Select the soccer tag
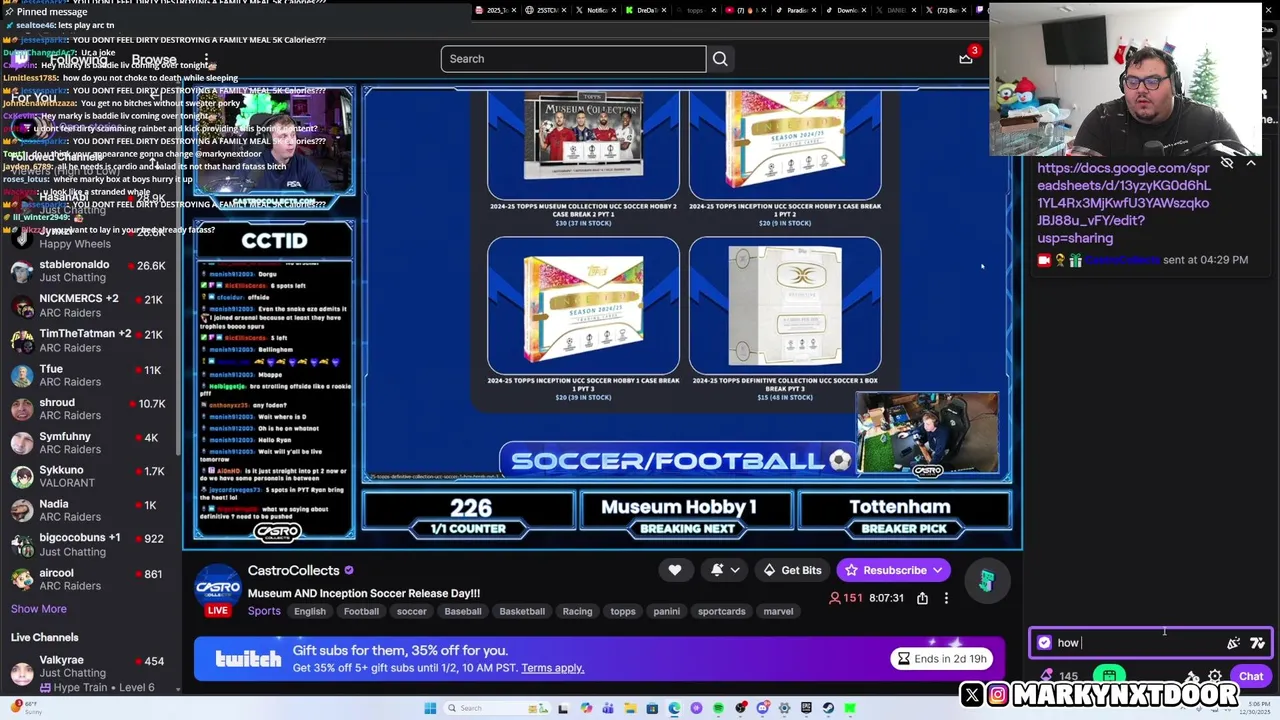Image resolution: width=1280 pixels, height=720 pixels. click(411, 611)
